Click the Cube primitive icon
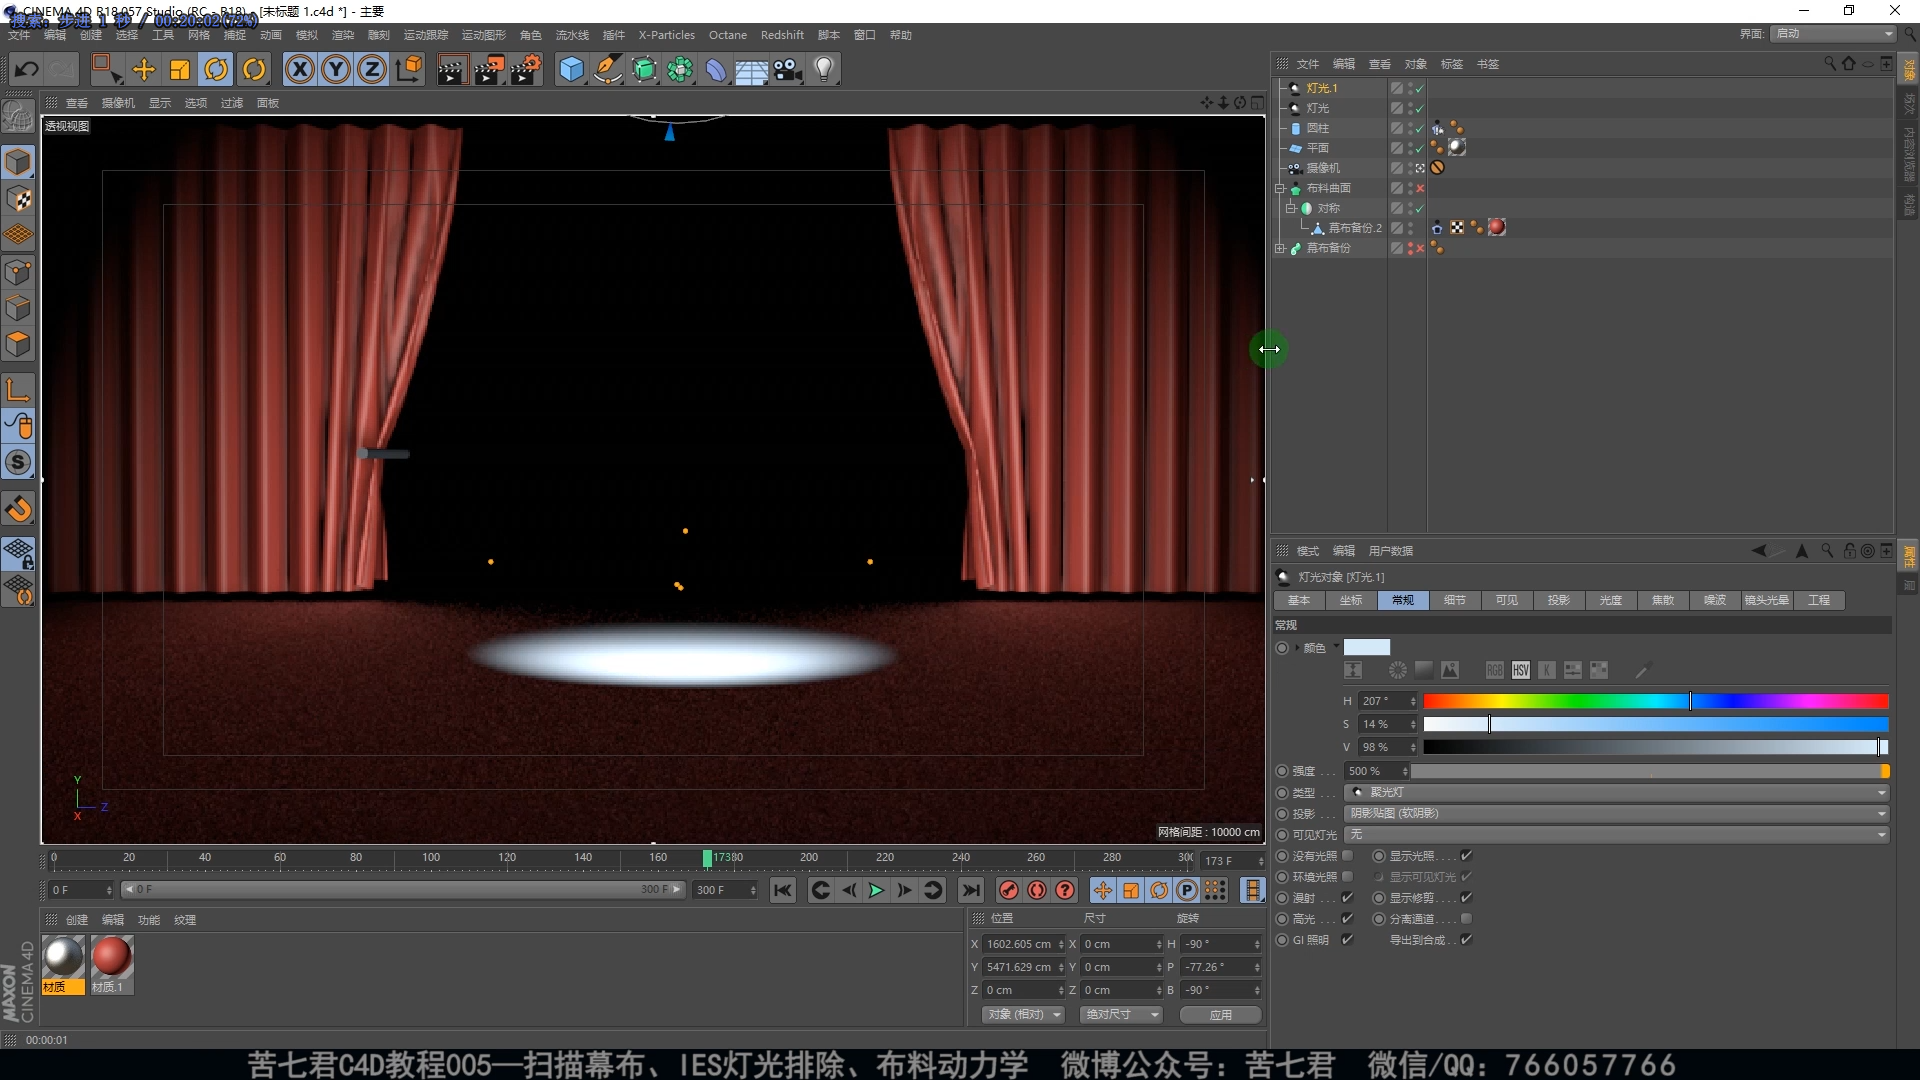1920x1080 pixels. pos(571,69)
